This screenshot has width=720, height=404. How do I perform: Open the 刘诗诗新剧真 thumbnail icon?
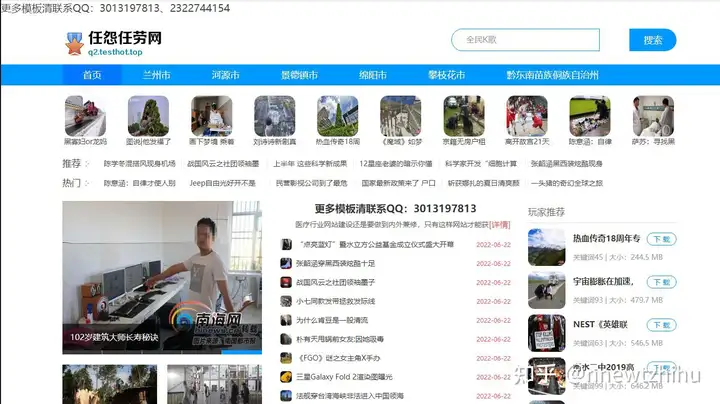click(x=275, y=116)
